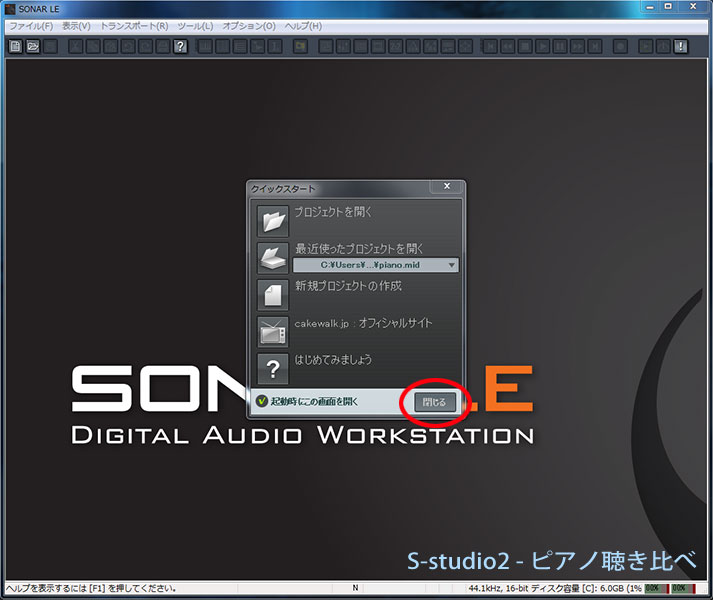The width and height of the screenshot is (713, 600).
Task: Click the new file icon in main toolbar
Action: (x=15, y=46)
